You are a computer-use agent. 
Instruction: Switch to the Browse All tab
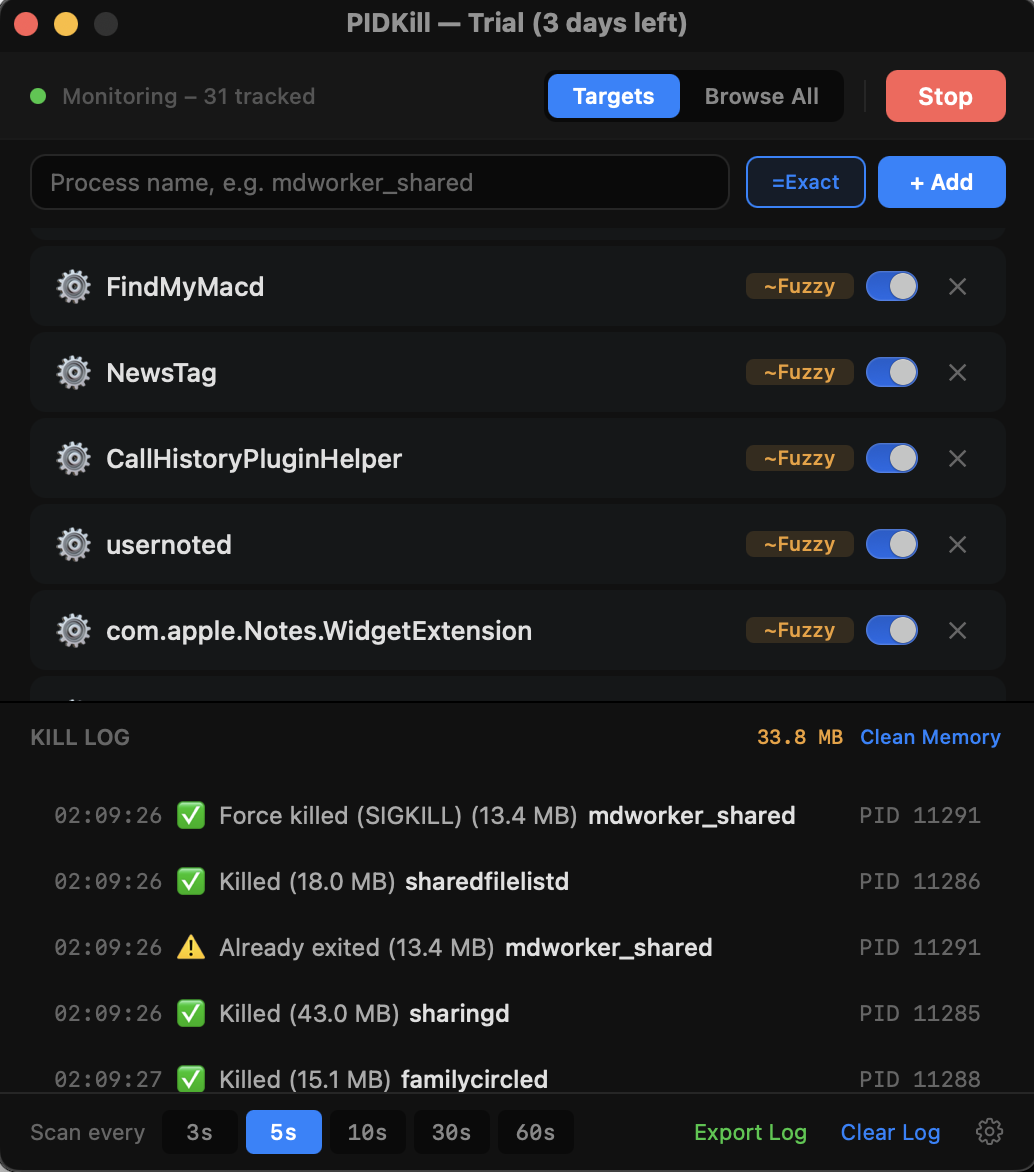(x=761, y=97)
